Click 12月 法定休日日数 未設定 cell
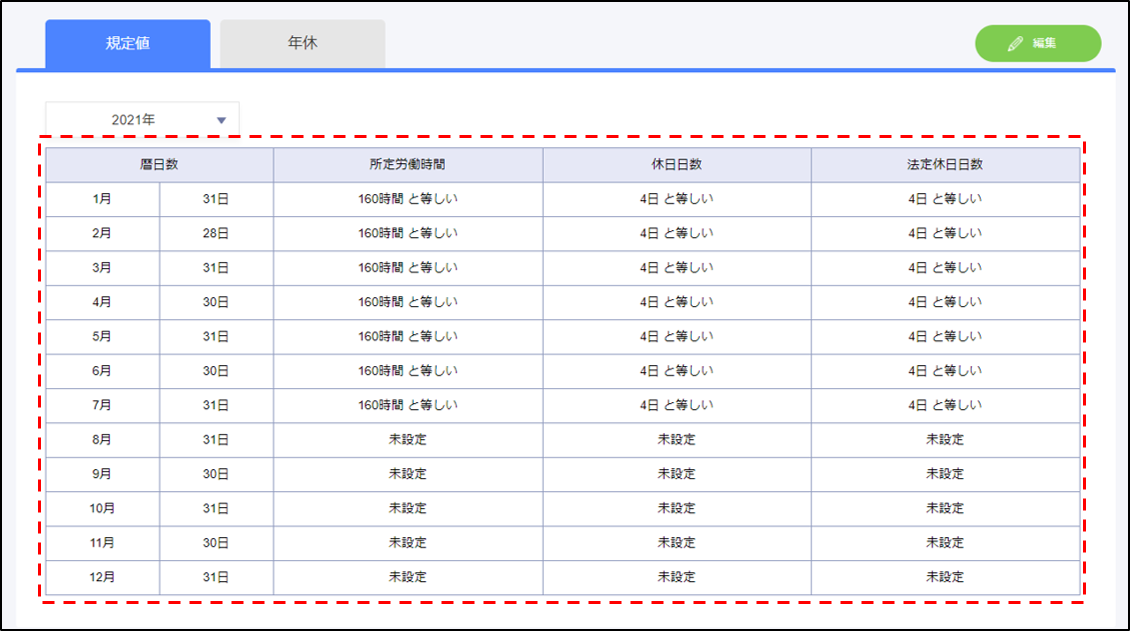Viewport: 1130px width, 631px height. (x=946, y=578)
